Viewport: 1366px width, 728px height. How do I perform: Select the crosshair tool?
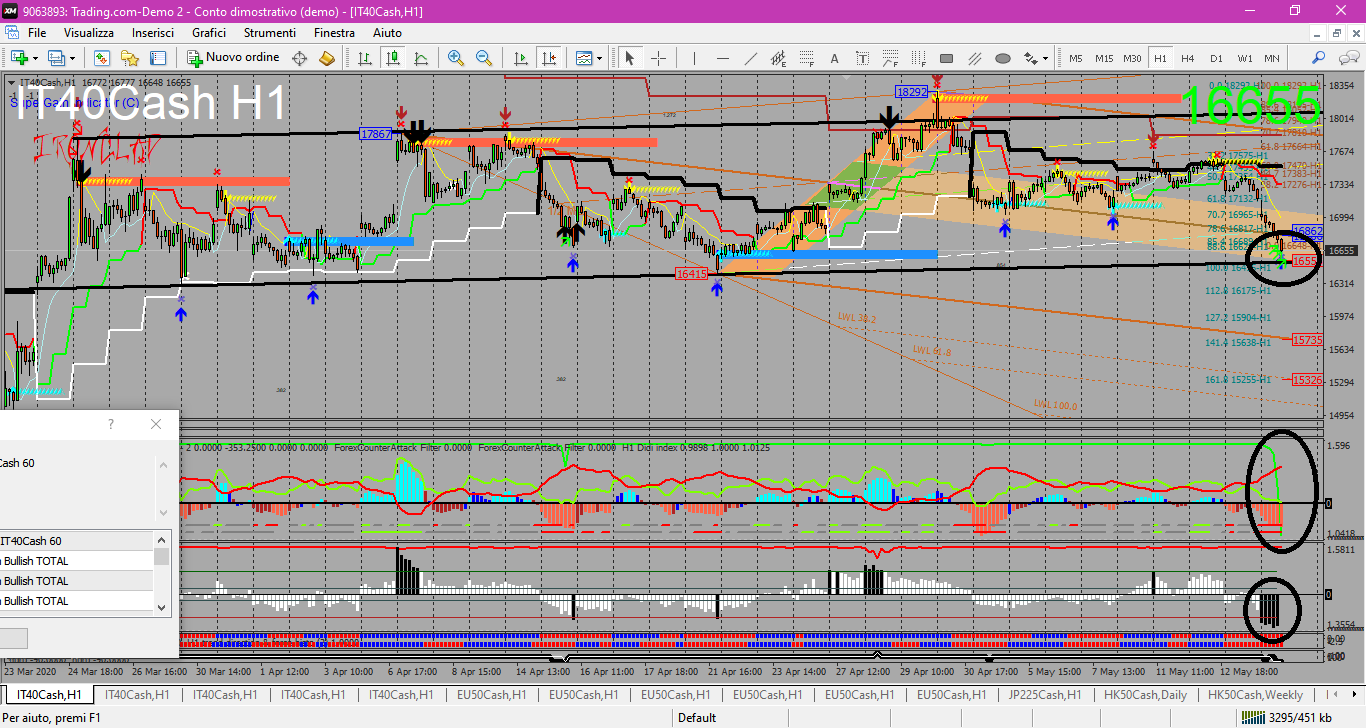(x=658, y=58)
